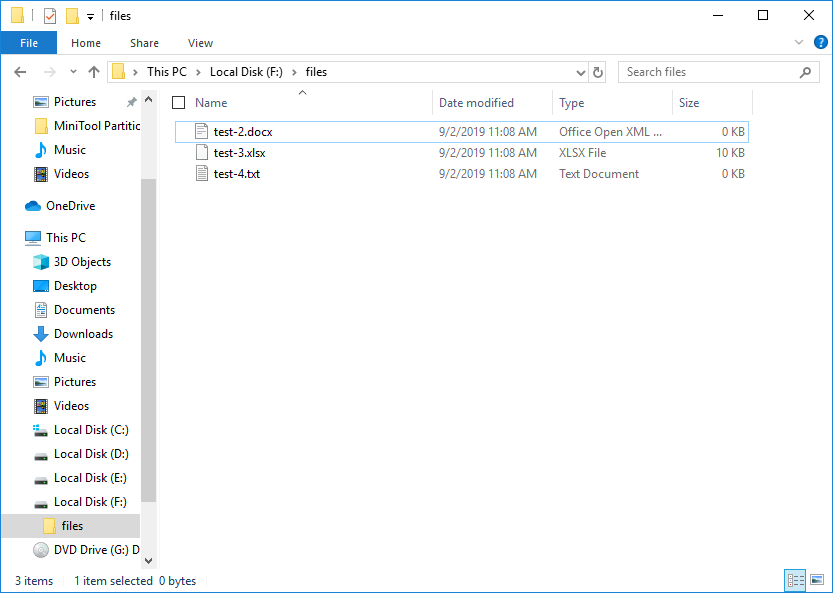Click the test-3.xlsx file icon
This screenshot has height=593, width=833.
(x=201, y=153)
